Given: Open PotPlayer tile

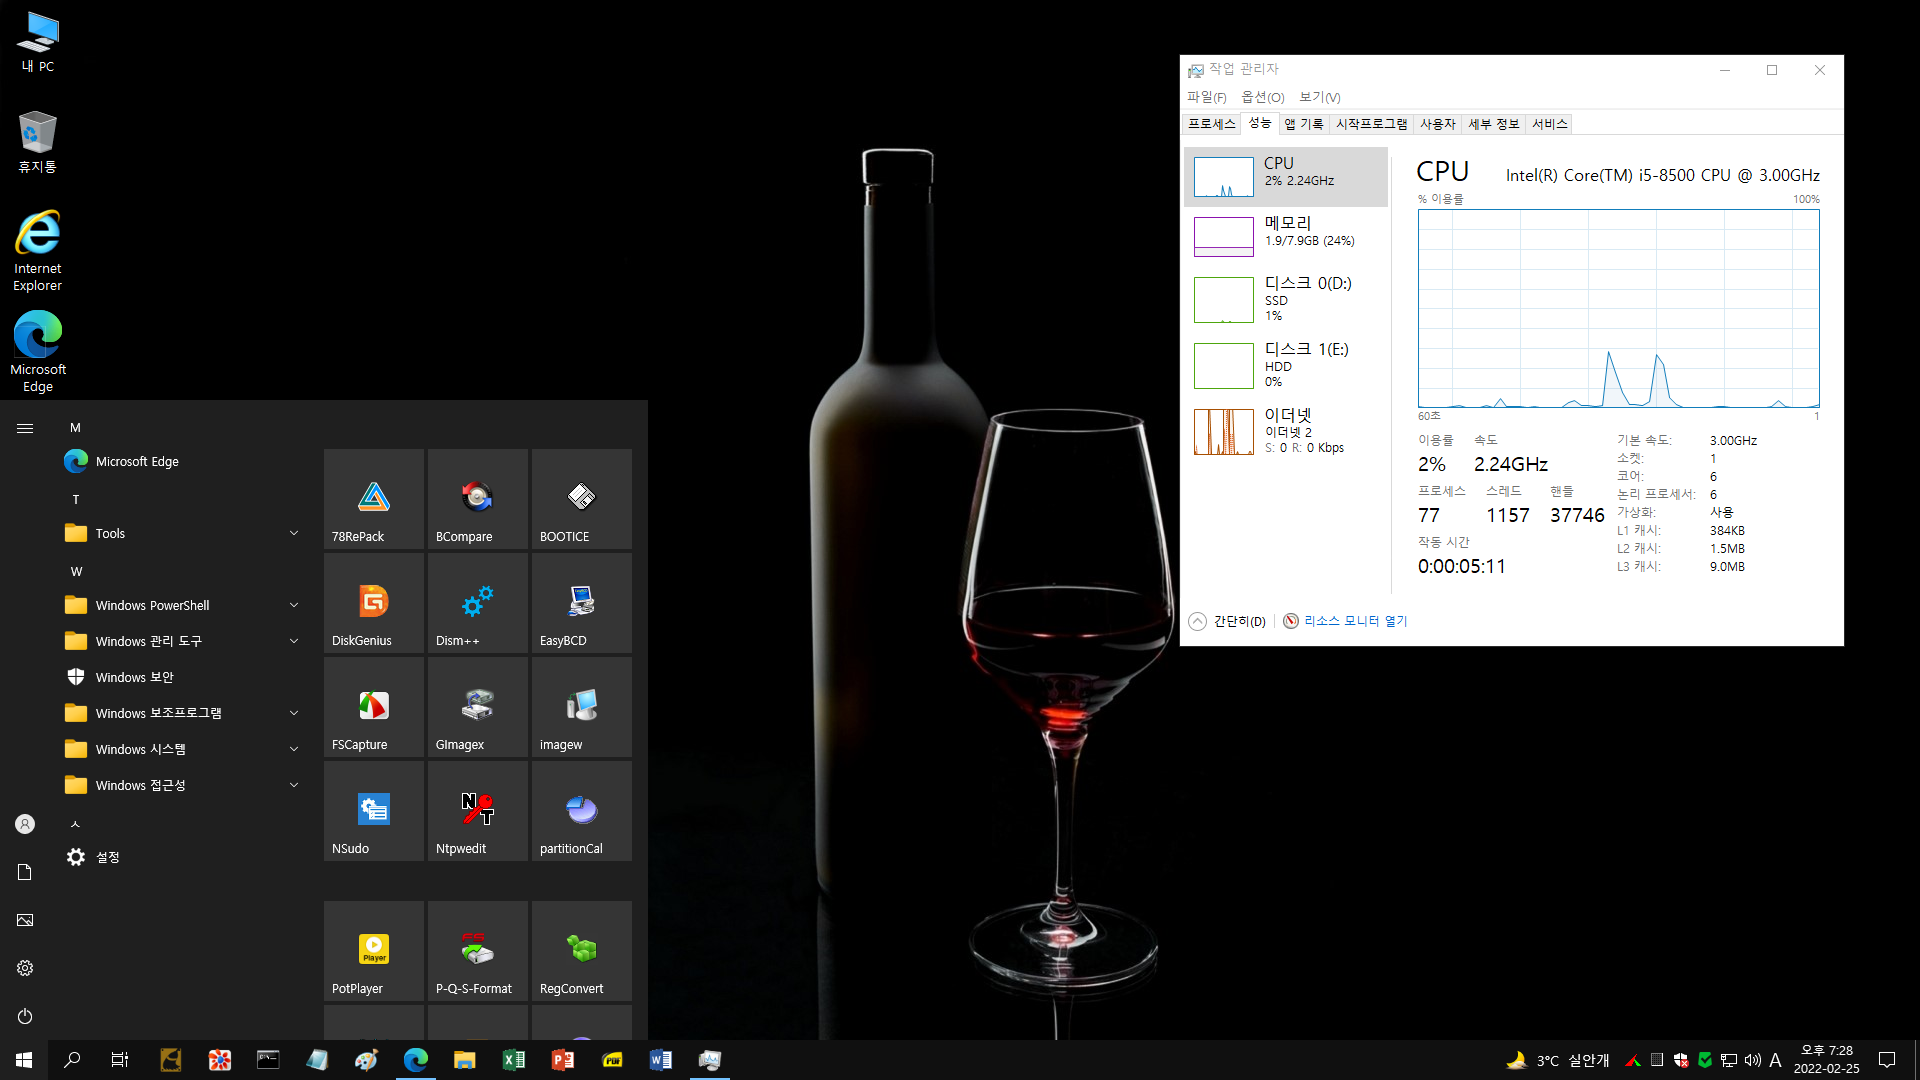Looking at the screenshot, I should click(x=374, y=951).
